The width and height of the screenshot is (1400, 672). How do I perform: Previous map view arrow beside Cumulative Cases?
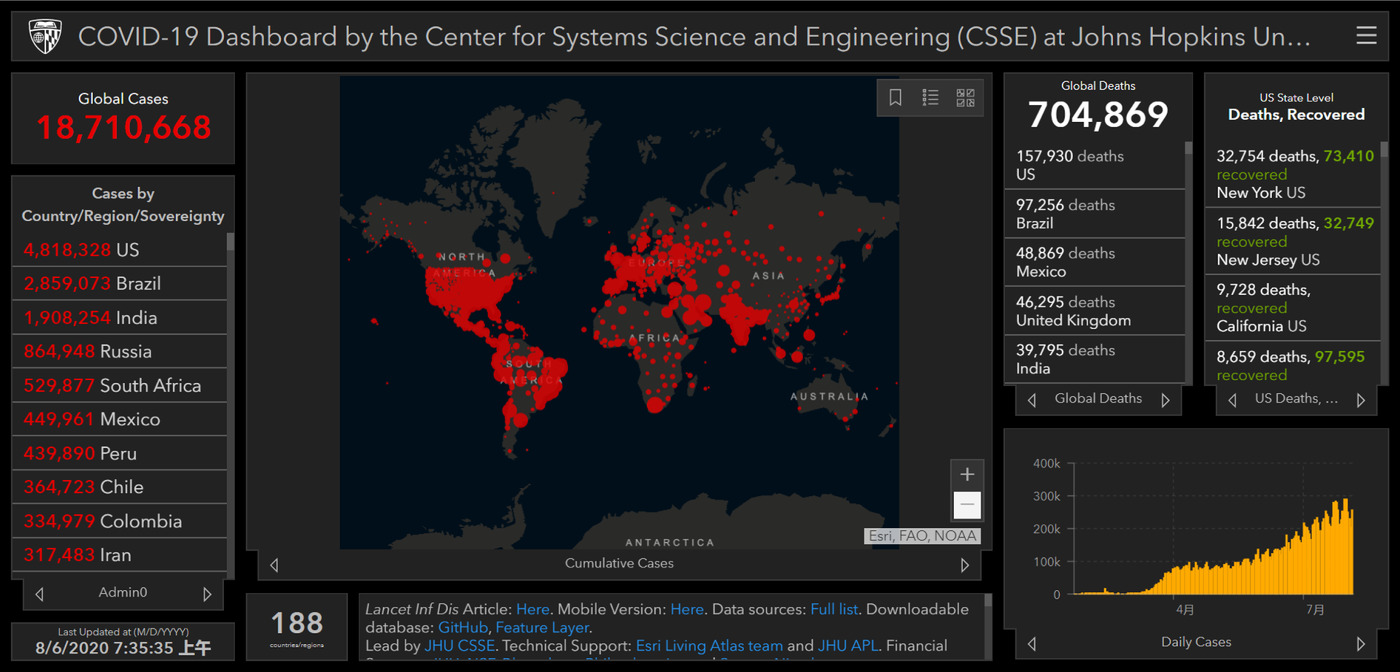[274, 565]
